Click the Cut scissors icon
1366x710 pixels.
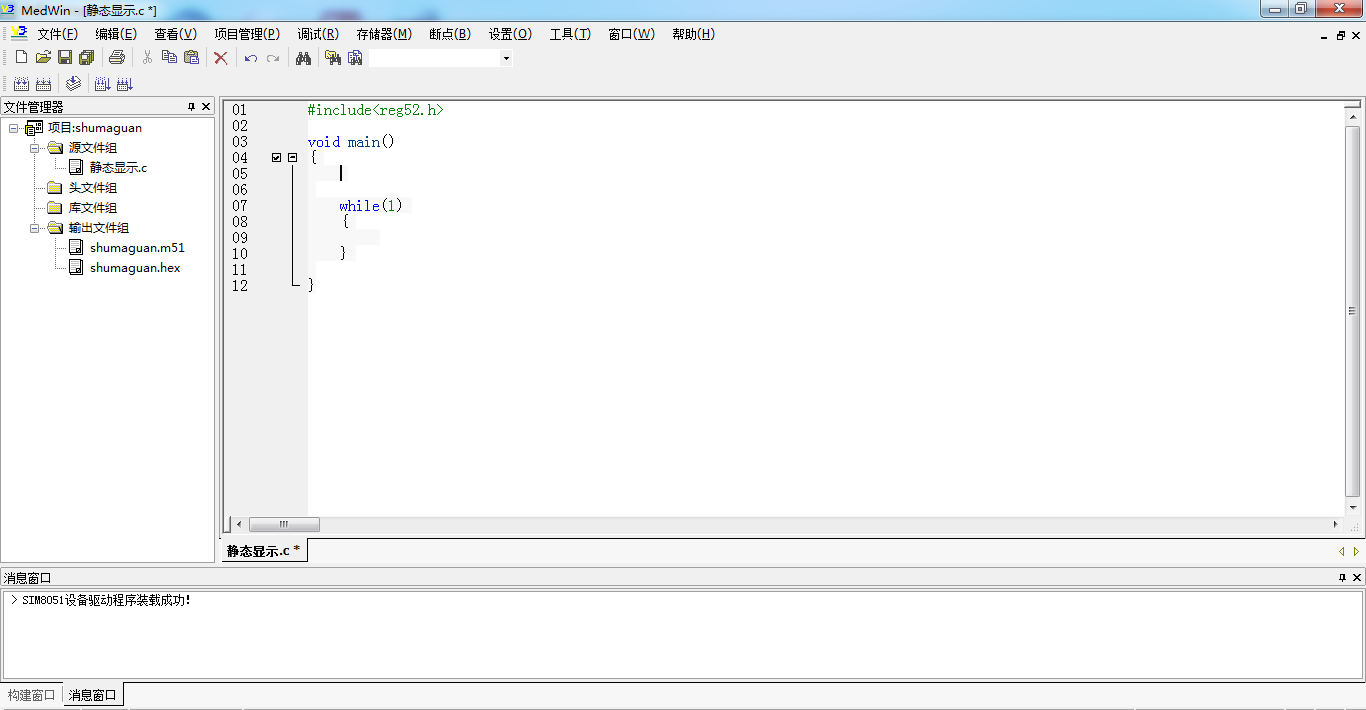pos(147,58)
